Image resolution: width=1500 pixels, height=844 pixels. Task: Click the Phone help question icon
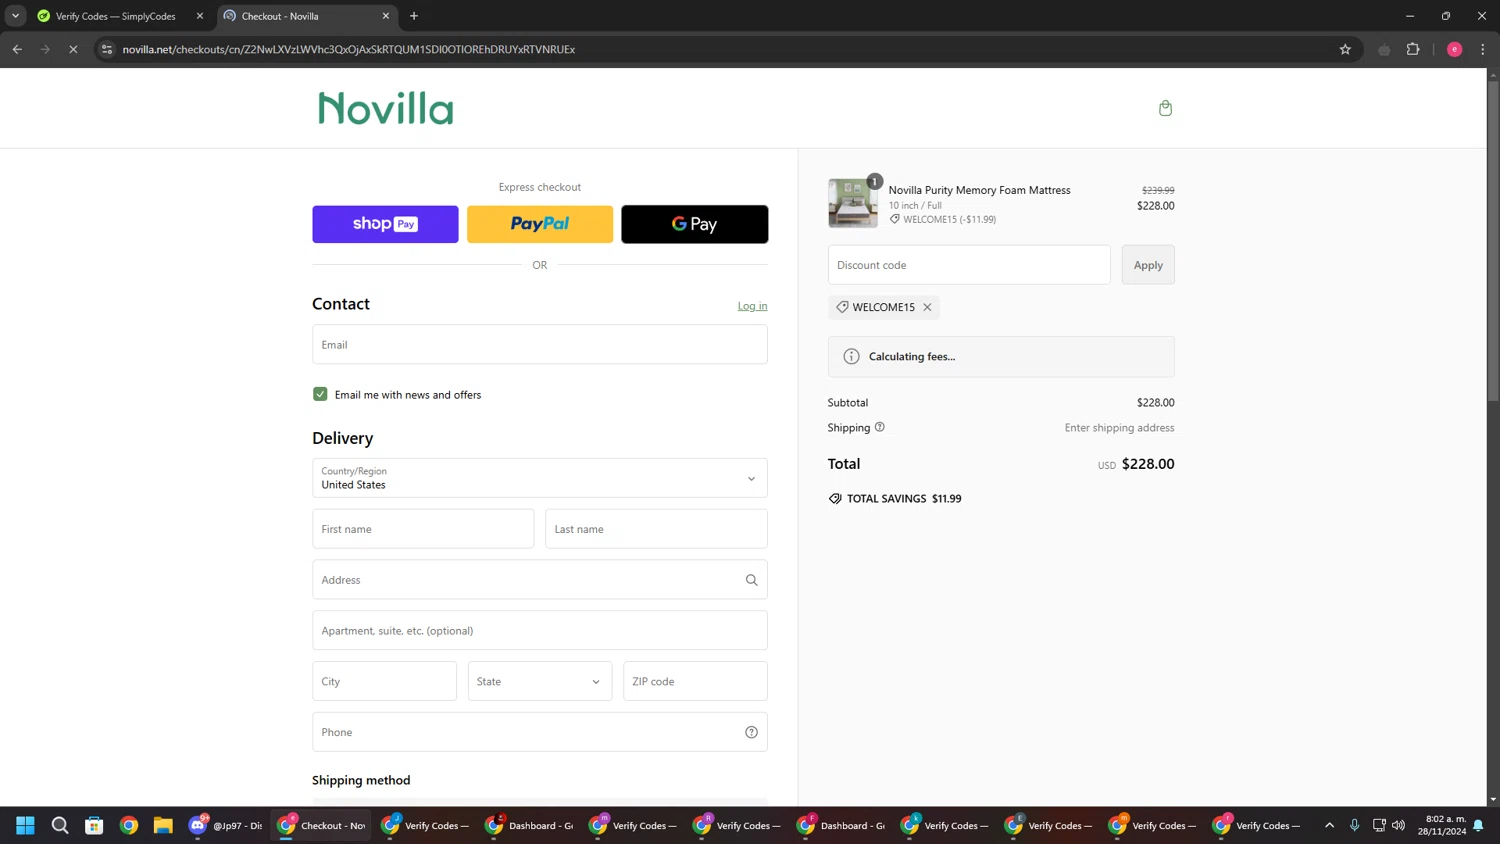(751, 732)
